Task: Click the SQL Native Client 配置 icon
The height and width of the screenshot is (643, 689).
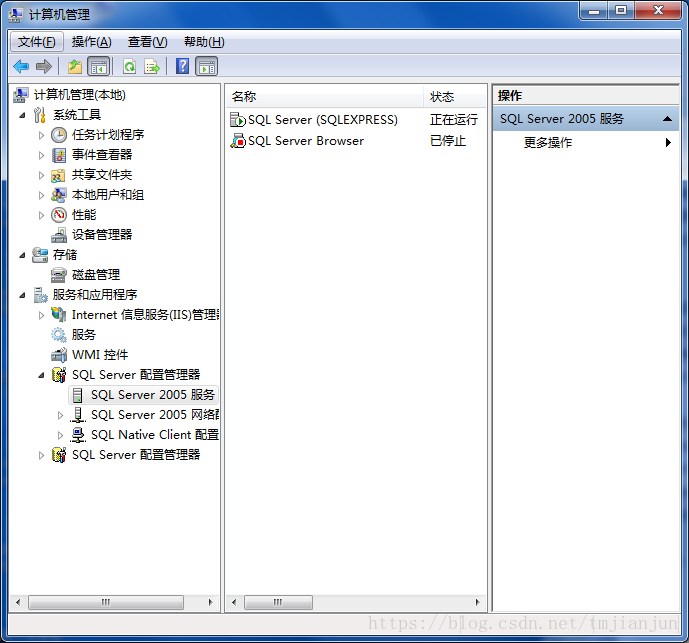Action: 78,435
